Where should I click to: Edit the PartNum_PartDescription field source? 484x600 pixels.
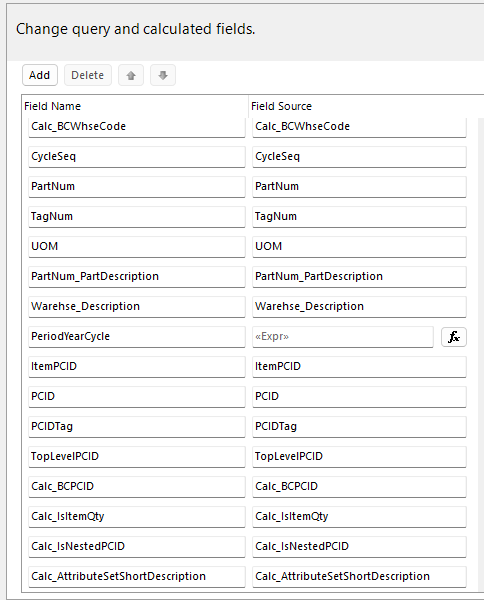click(x=359, y=277)
